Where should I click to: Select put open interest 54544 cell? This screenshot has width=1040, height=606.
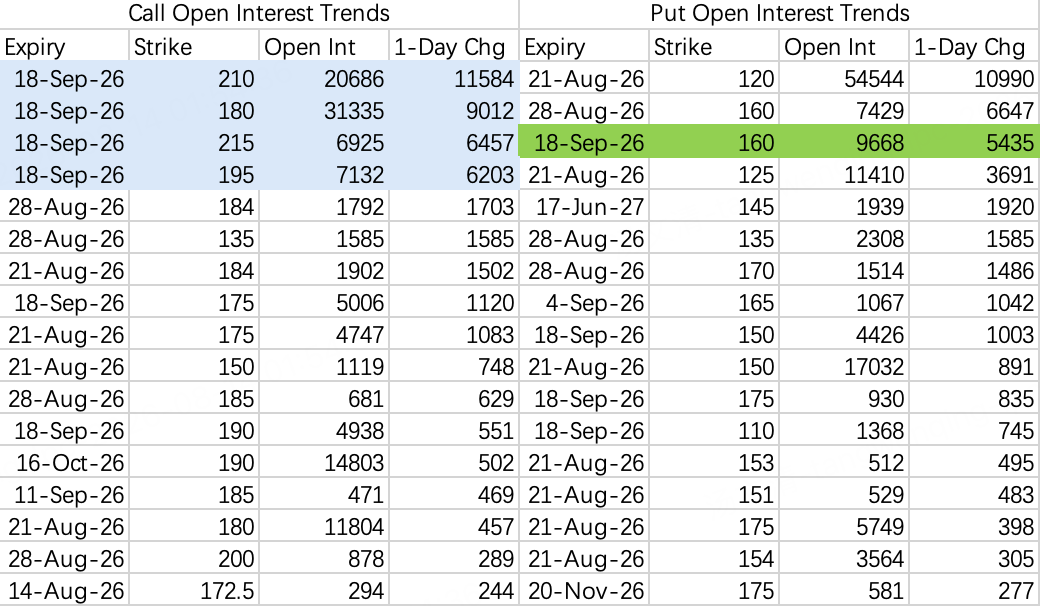click(x=844, y=78)
